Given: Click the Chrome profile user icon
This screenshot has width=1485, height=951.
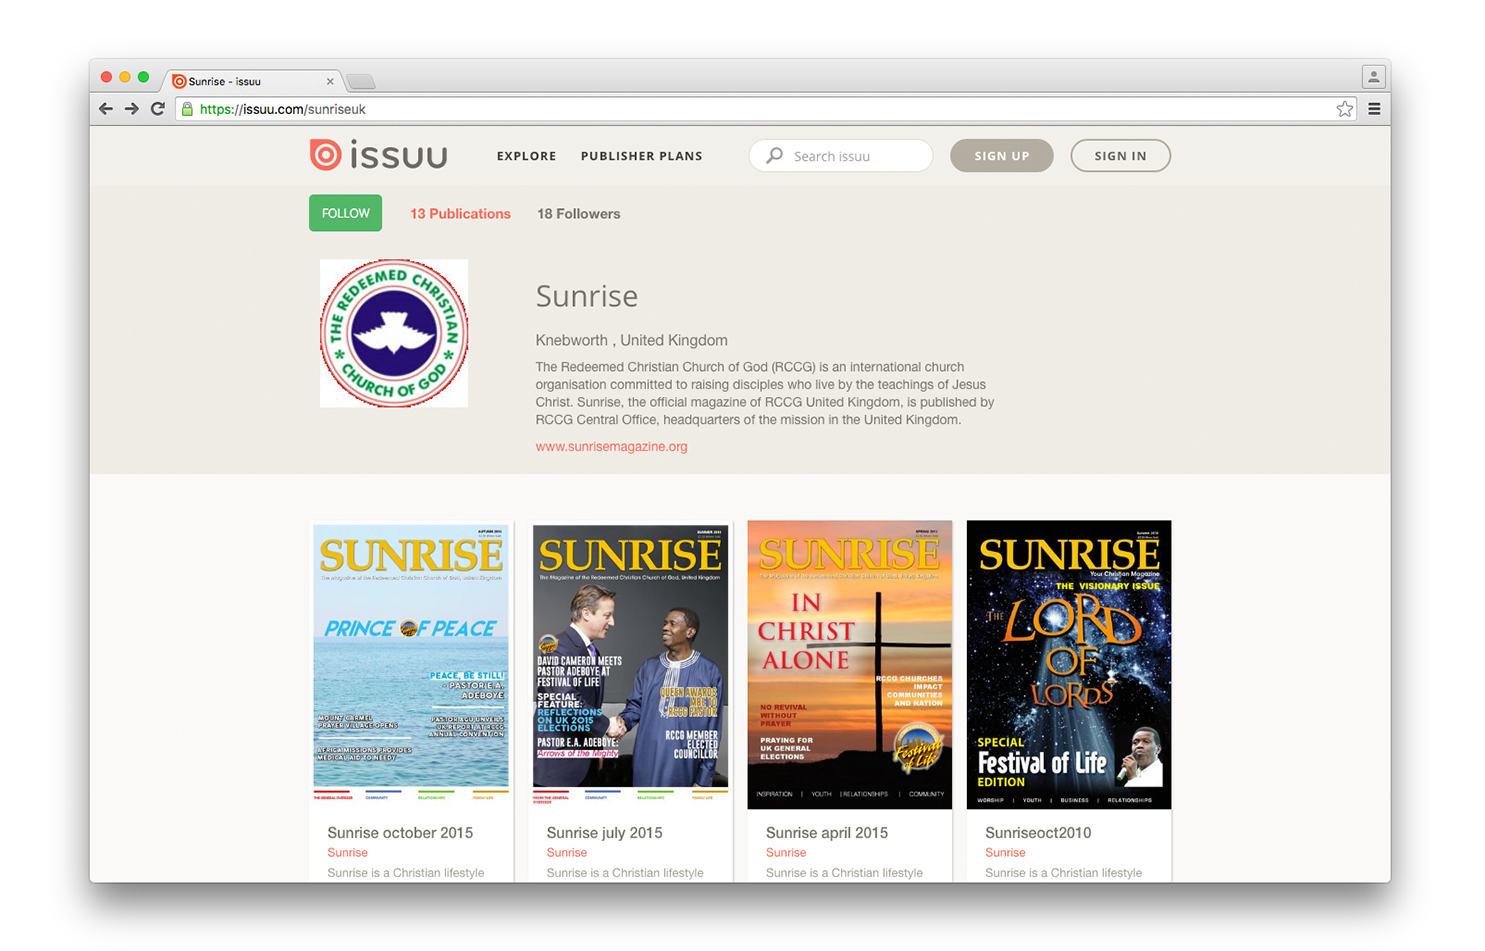Looking at the screenshot, I should (1373, 76).
